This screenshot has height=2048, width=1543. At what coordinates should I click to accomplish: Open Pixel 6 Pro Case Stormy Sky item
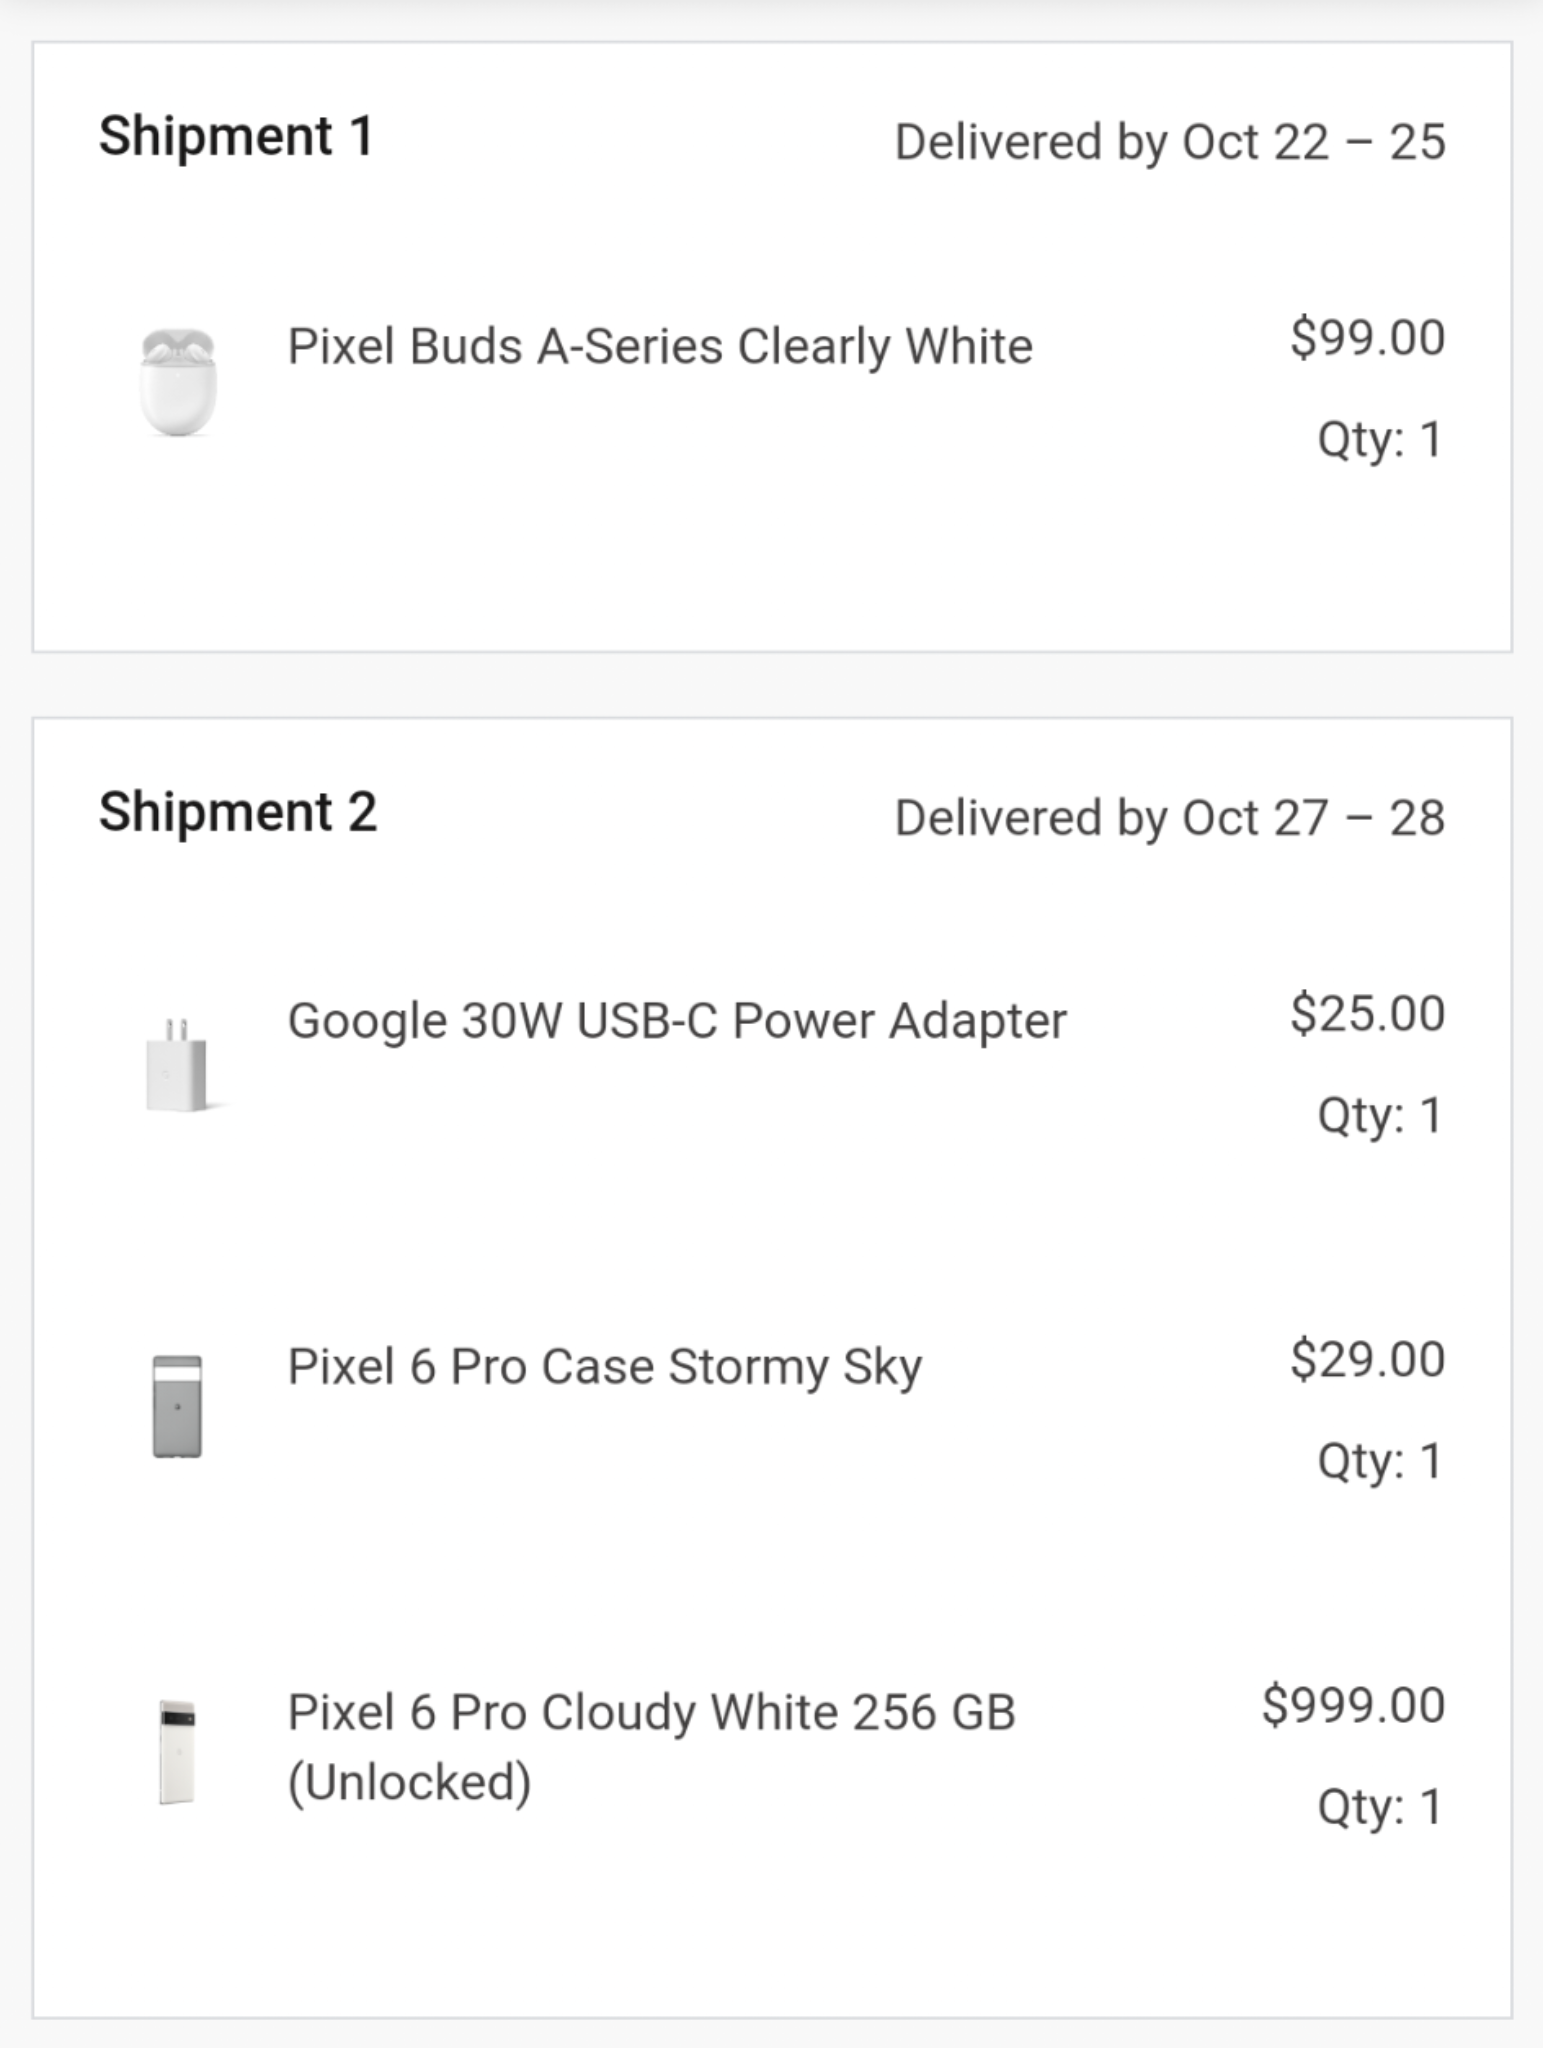pos(605,1367)
